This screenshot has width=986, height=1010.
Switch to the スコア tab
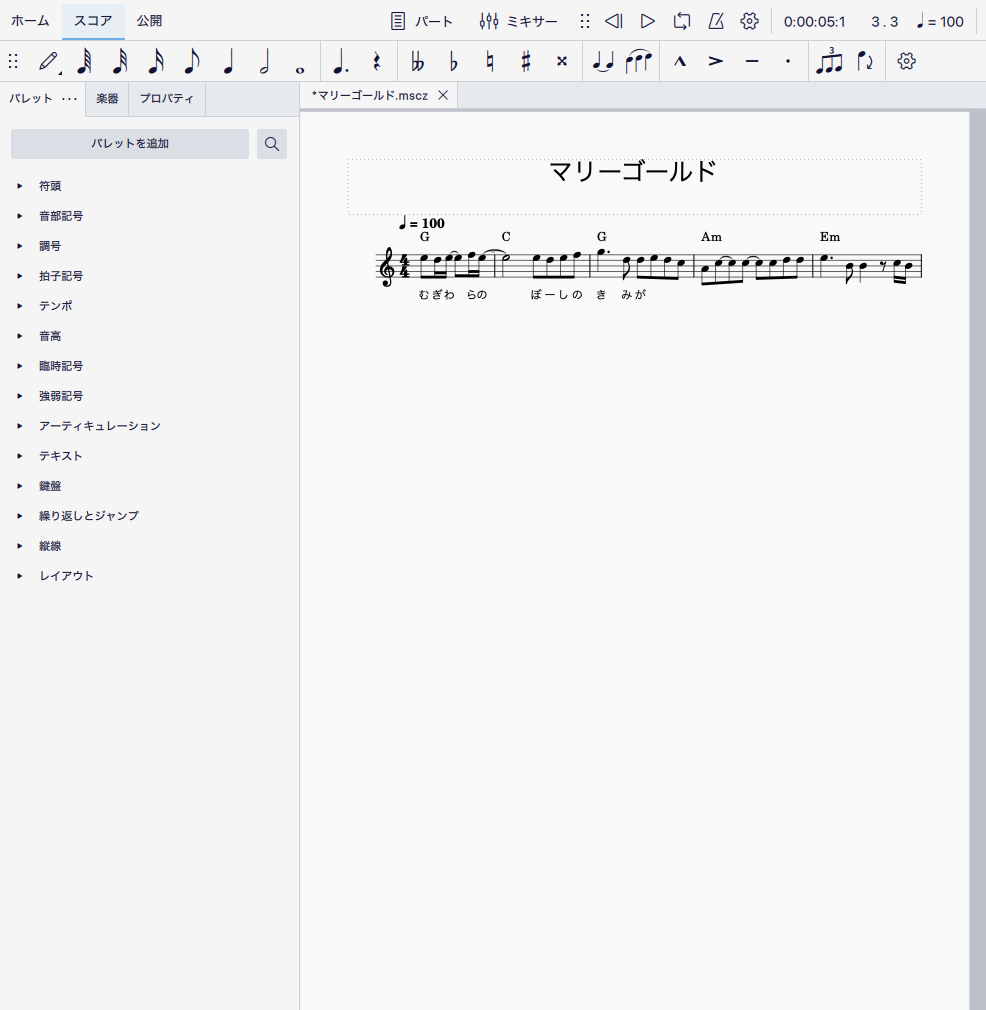tap(93, 21)
